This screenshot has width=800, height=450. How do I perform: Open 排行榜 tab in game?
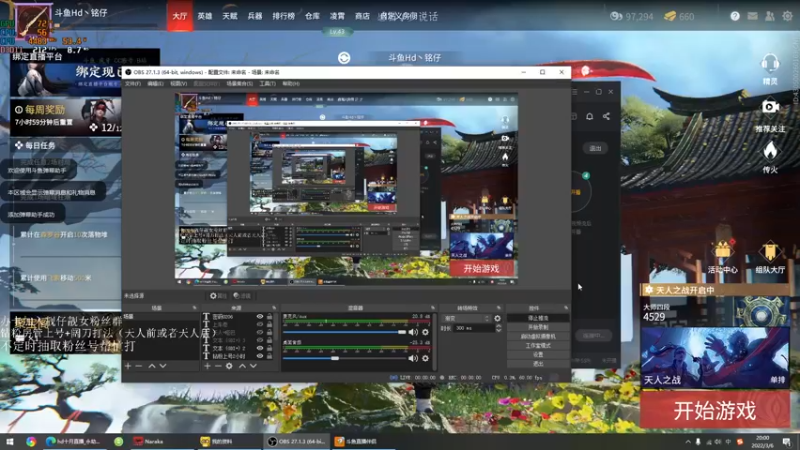click(283, 16)
